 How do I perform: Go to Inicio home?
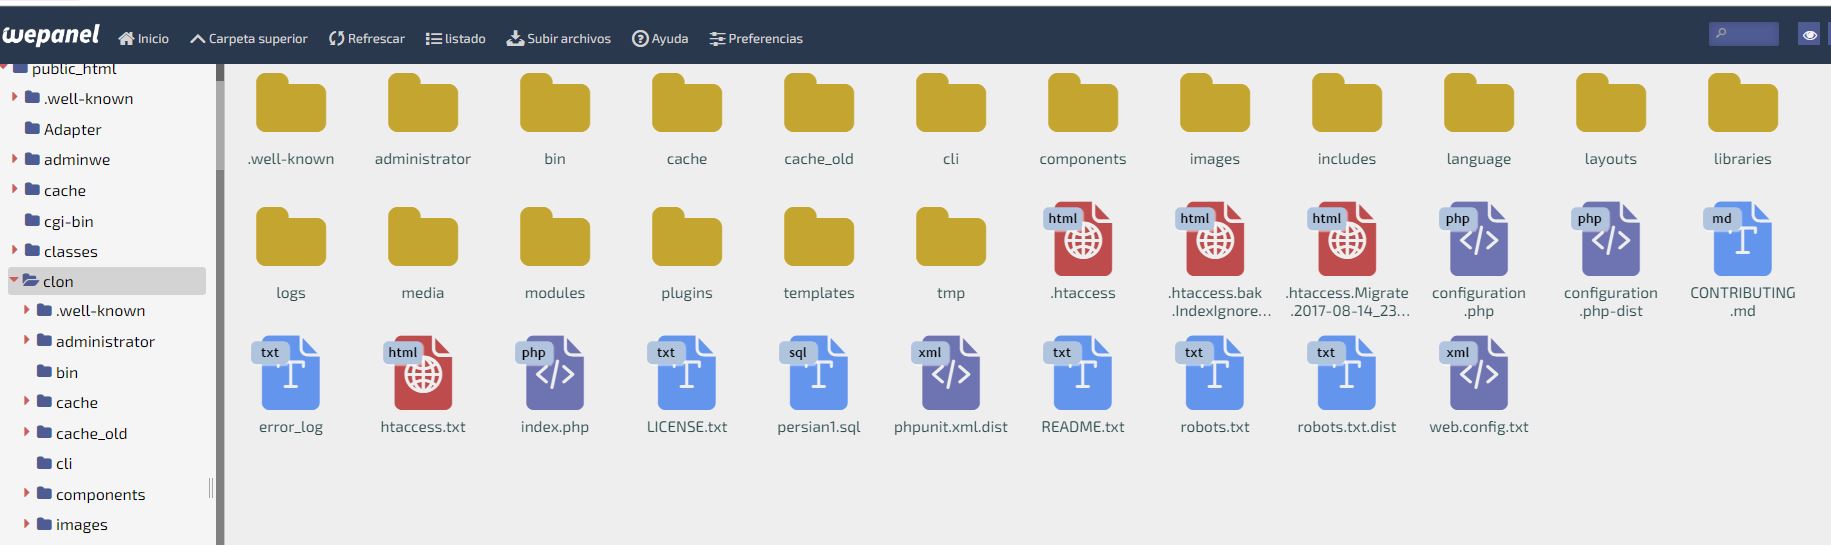click(x=143, y=38)
